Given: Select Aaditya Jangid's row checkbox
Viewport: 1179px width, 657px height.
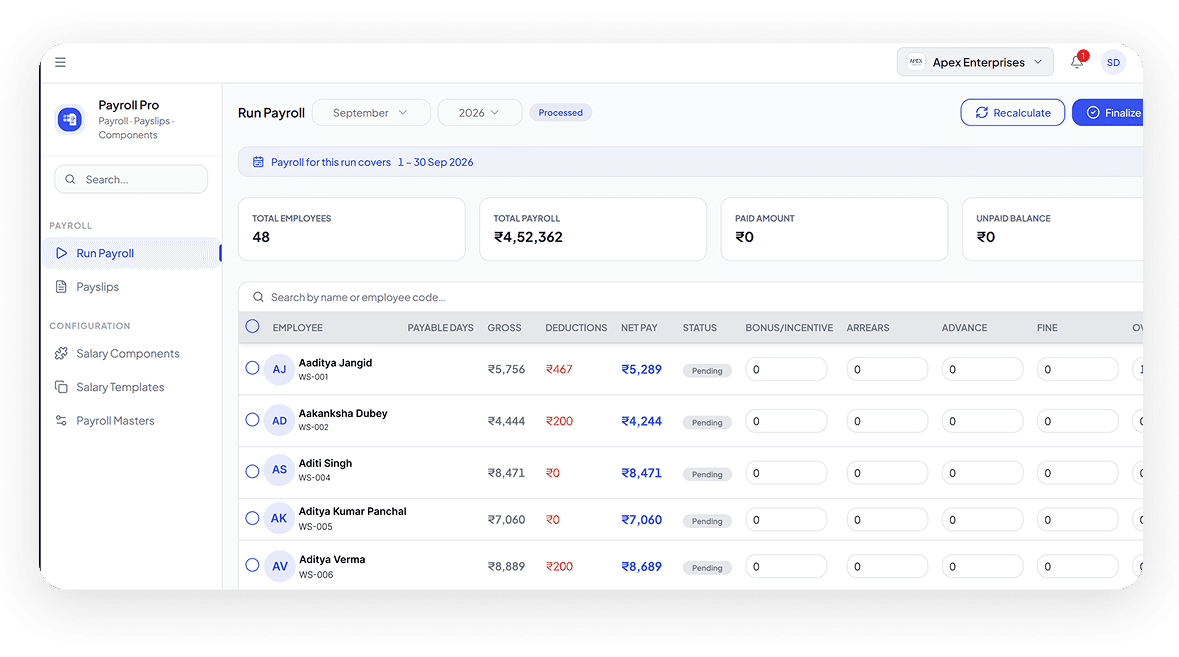Looking at the screenshot, I should (253, 368).
